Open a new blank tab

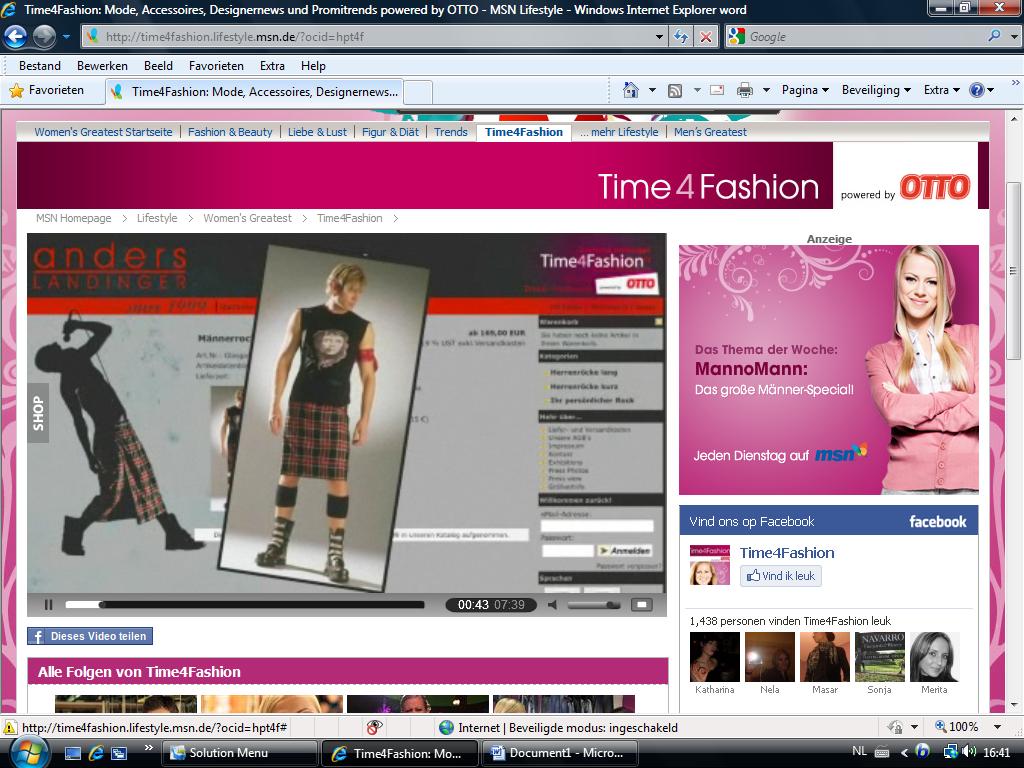tap(419, 92)
